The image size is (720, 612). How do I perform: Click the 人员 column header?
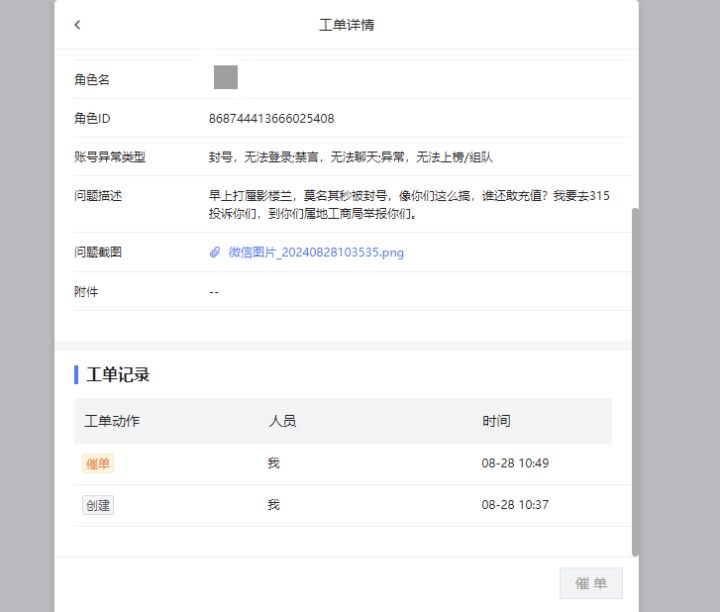point(282,421)
